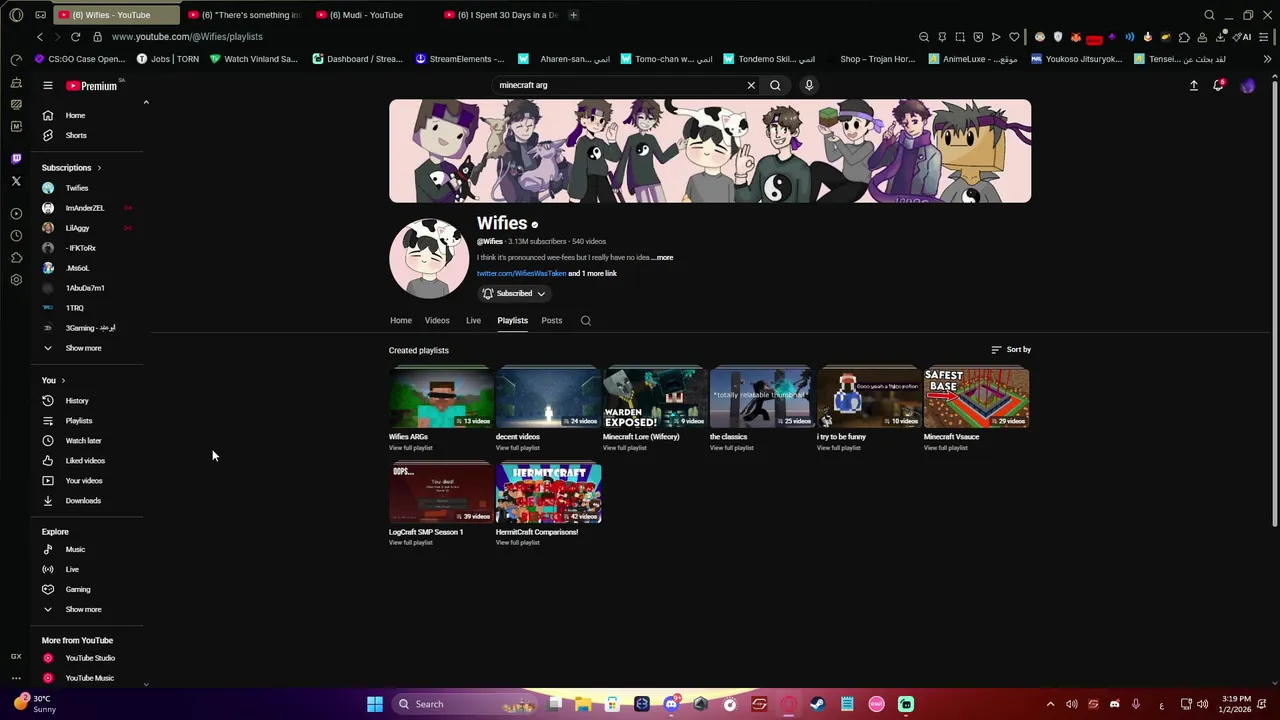
Task: Expand the You section chevron
Action: click(x=63, y=381)
